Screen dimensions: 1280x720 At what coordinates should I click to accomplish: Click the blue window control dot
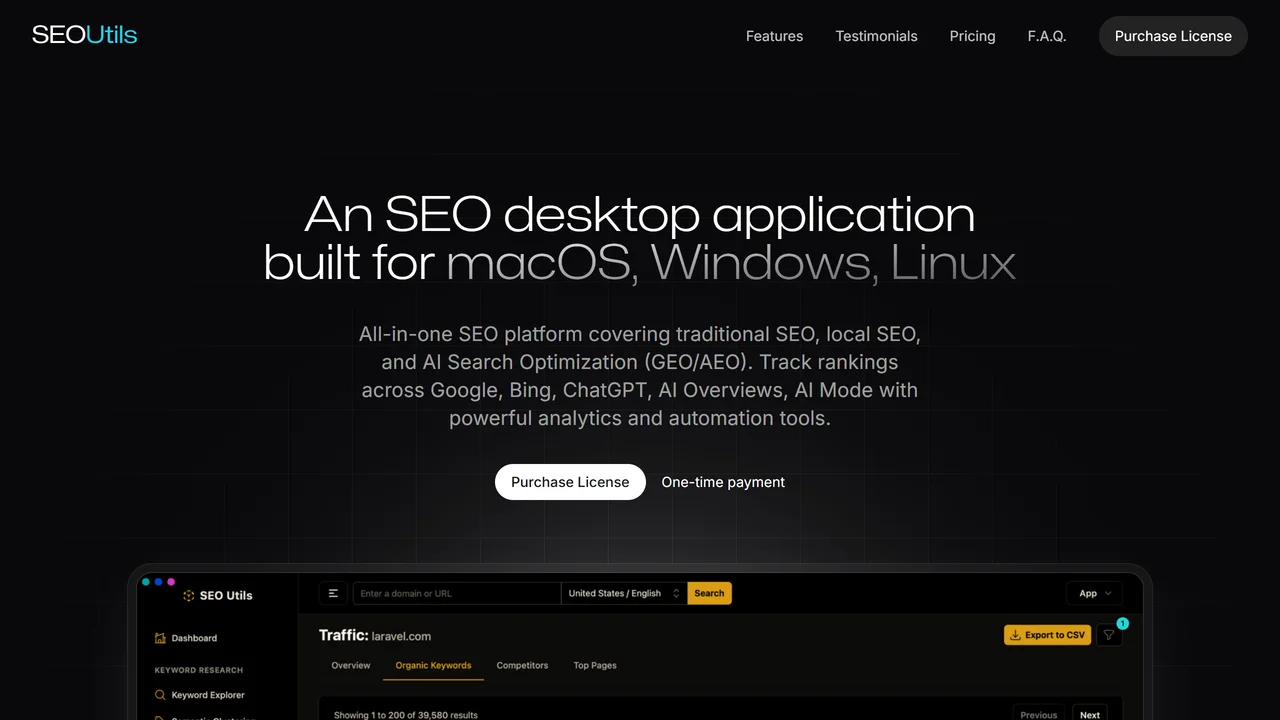pos(158,581)
